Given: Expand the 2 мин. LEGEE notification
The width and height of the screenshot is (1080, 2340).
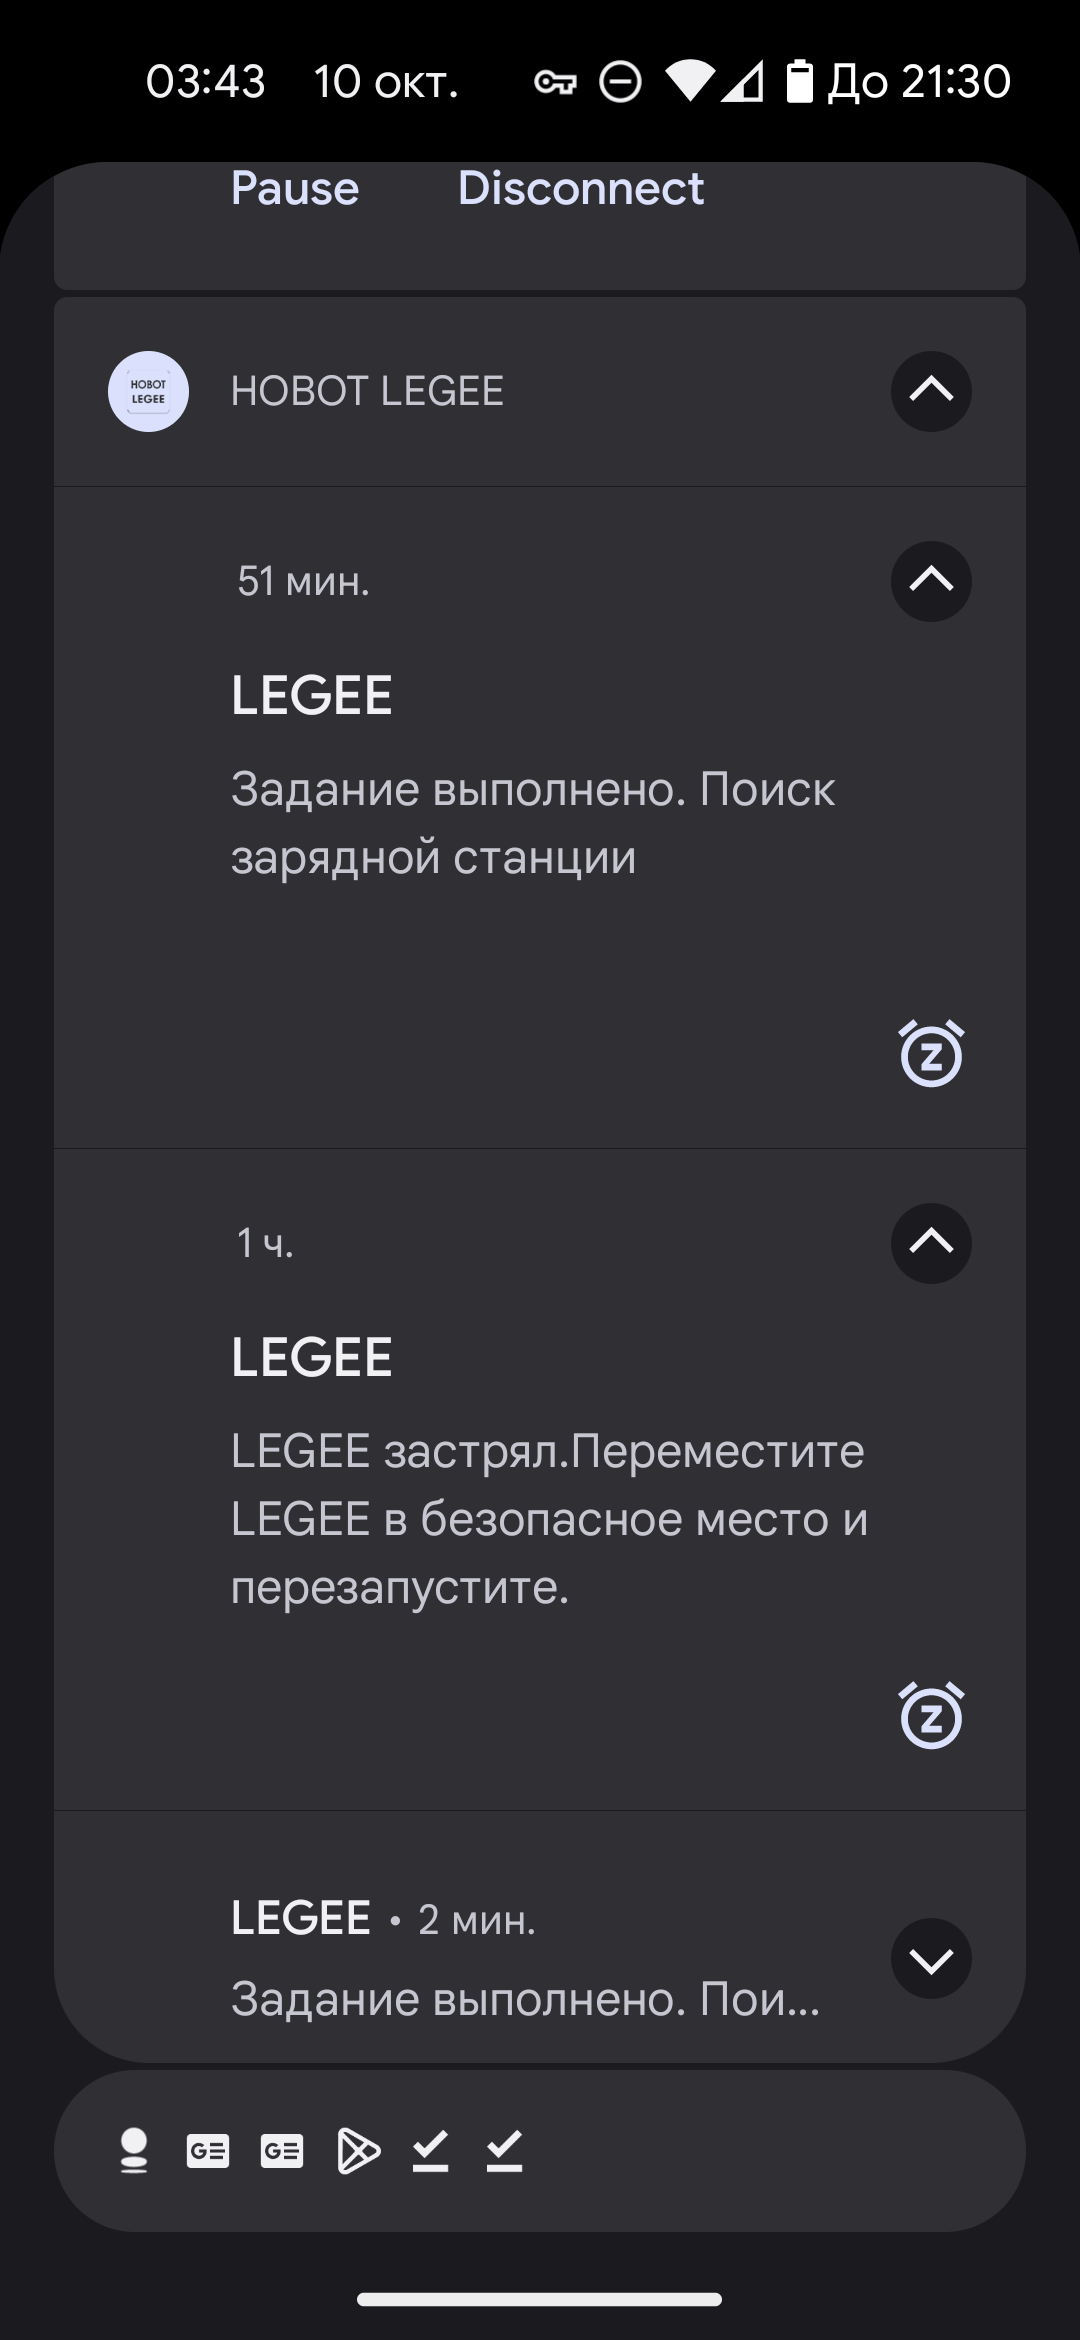Looking at the screenshot, I should pyautogui.click(x=931, y=1958).
